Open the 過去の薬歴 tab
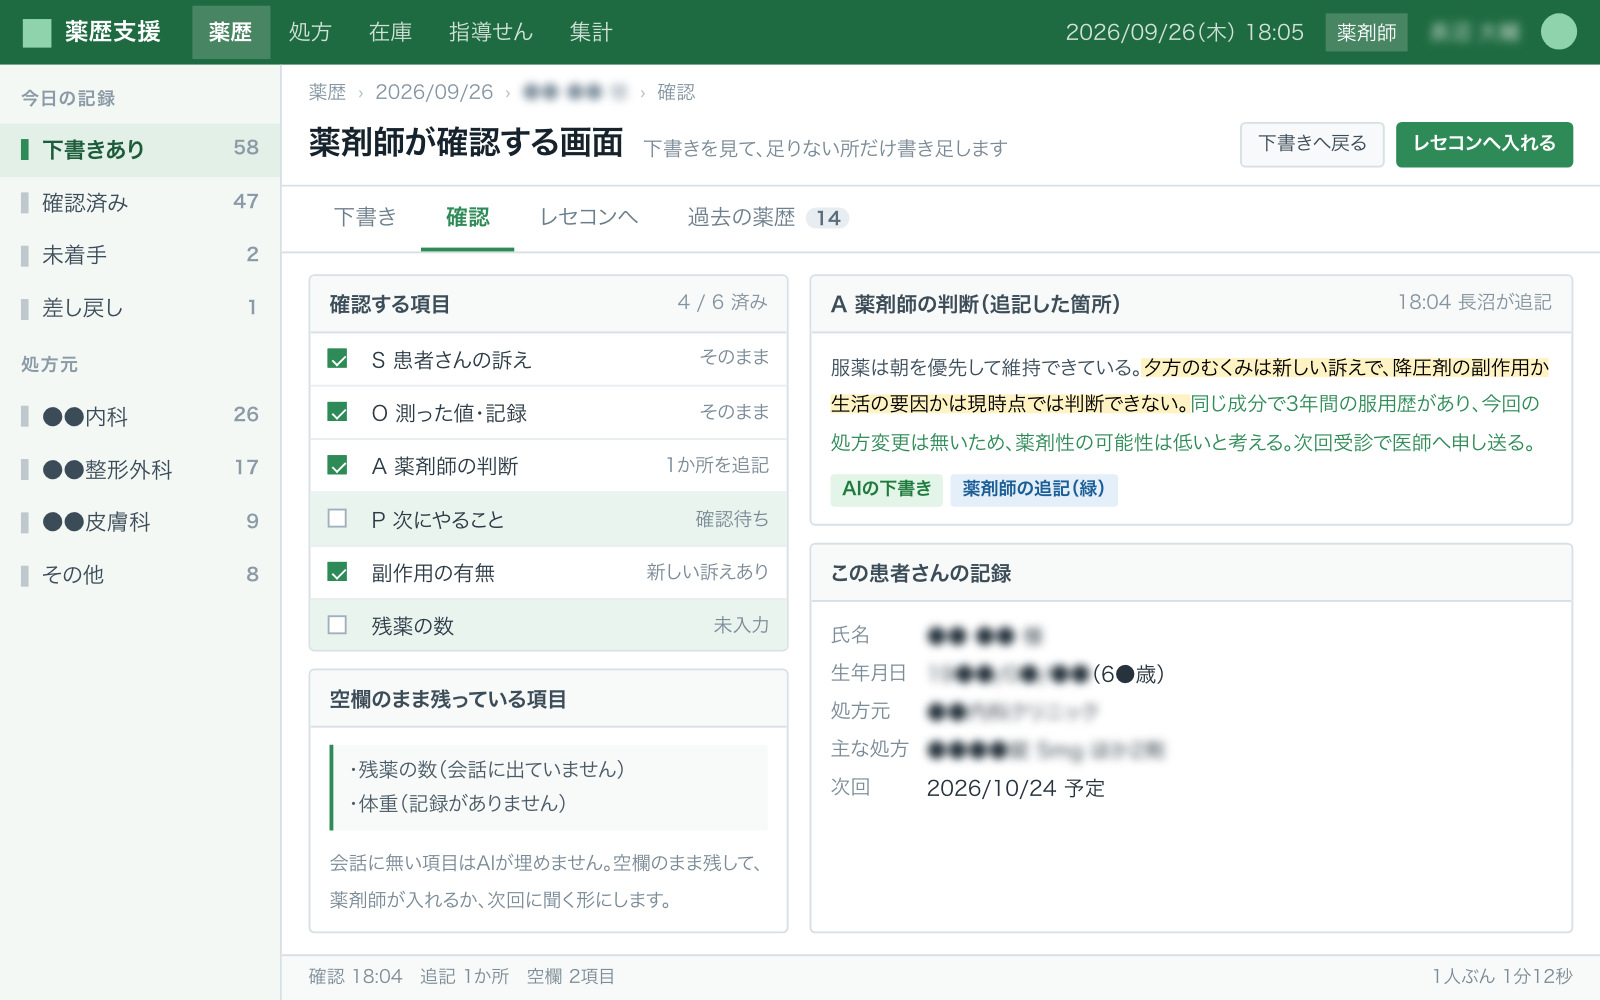The height and width of the screenshot is (1000, 1600). coord(768,217)
